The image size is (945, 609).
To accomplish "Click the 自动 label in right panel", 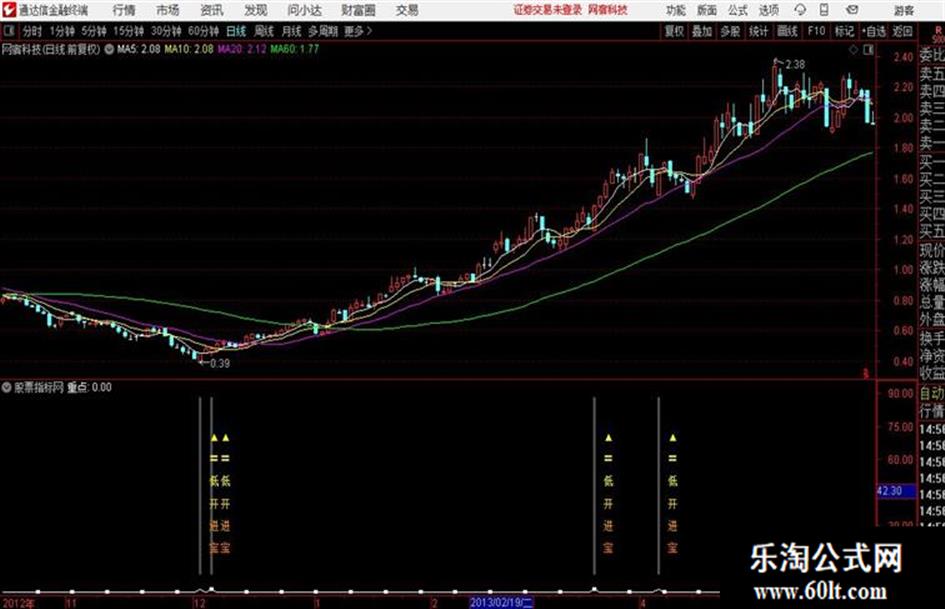I will pyautogui.click(x=932, y=394).
